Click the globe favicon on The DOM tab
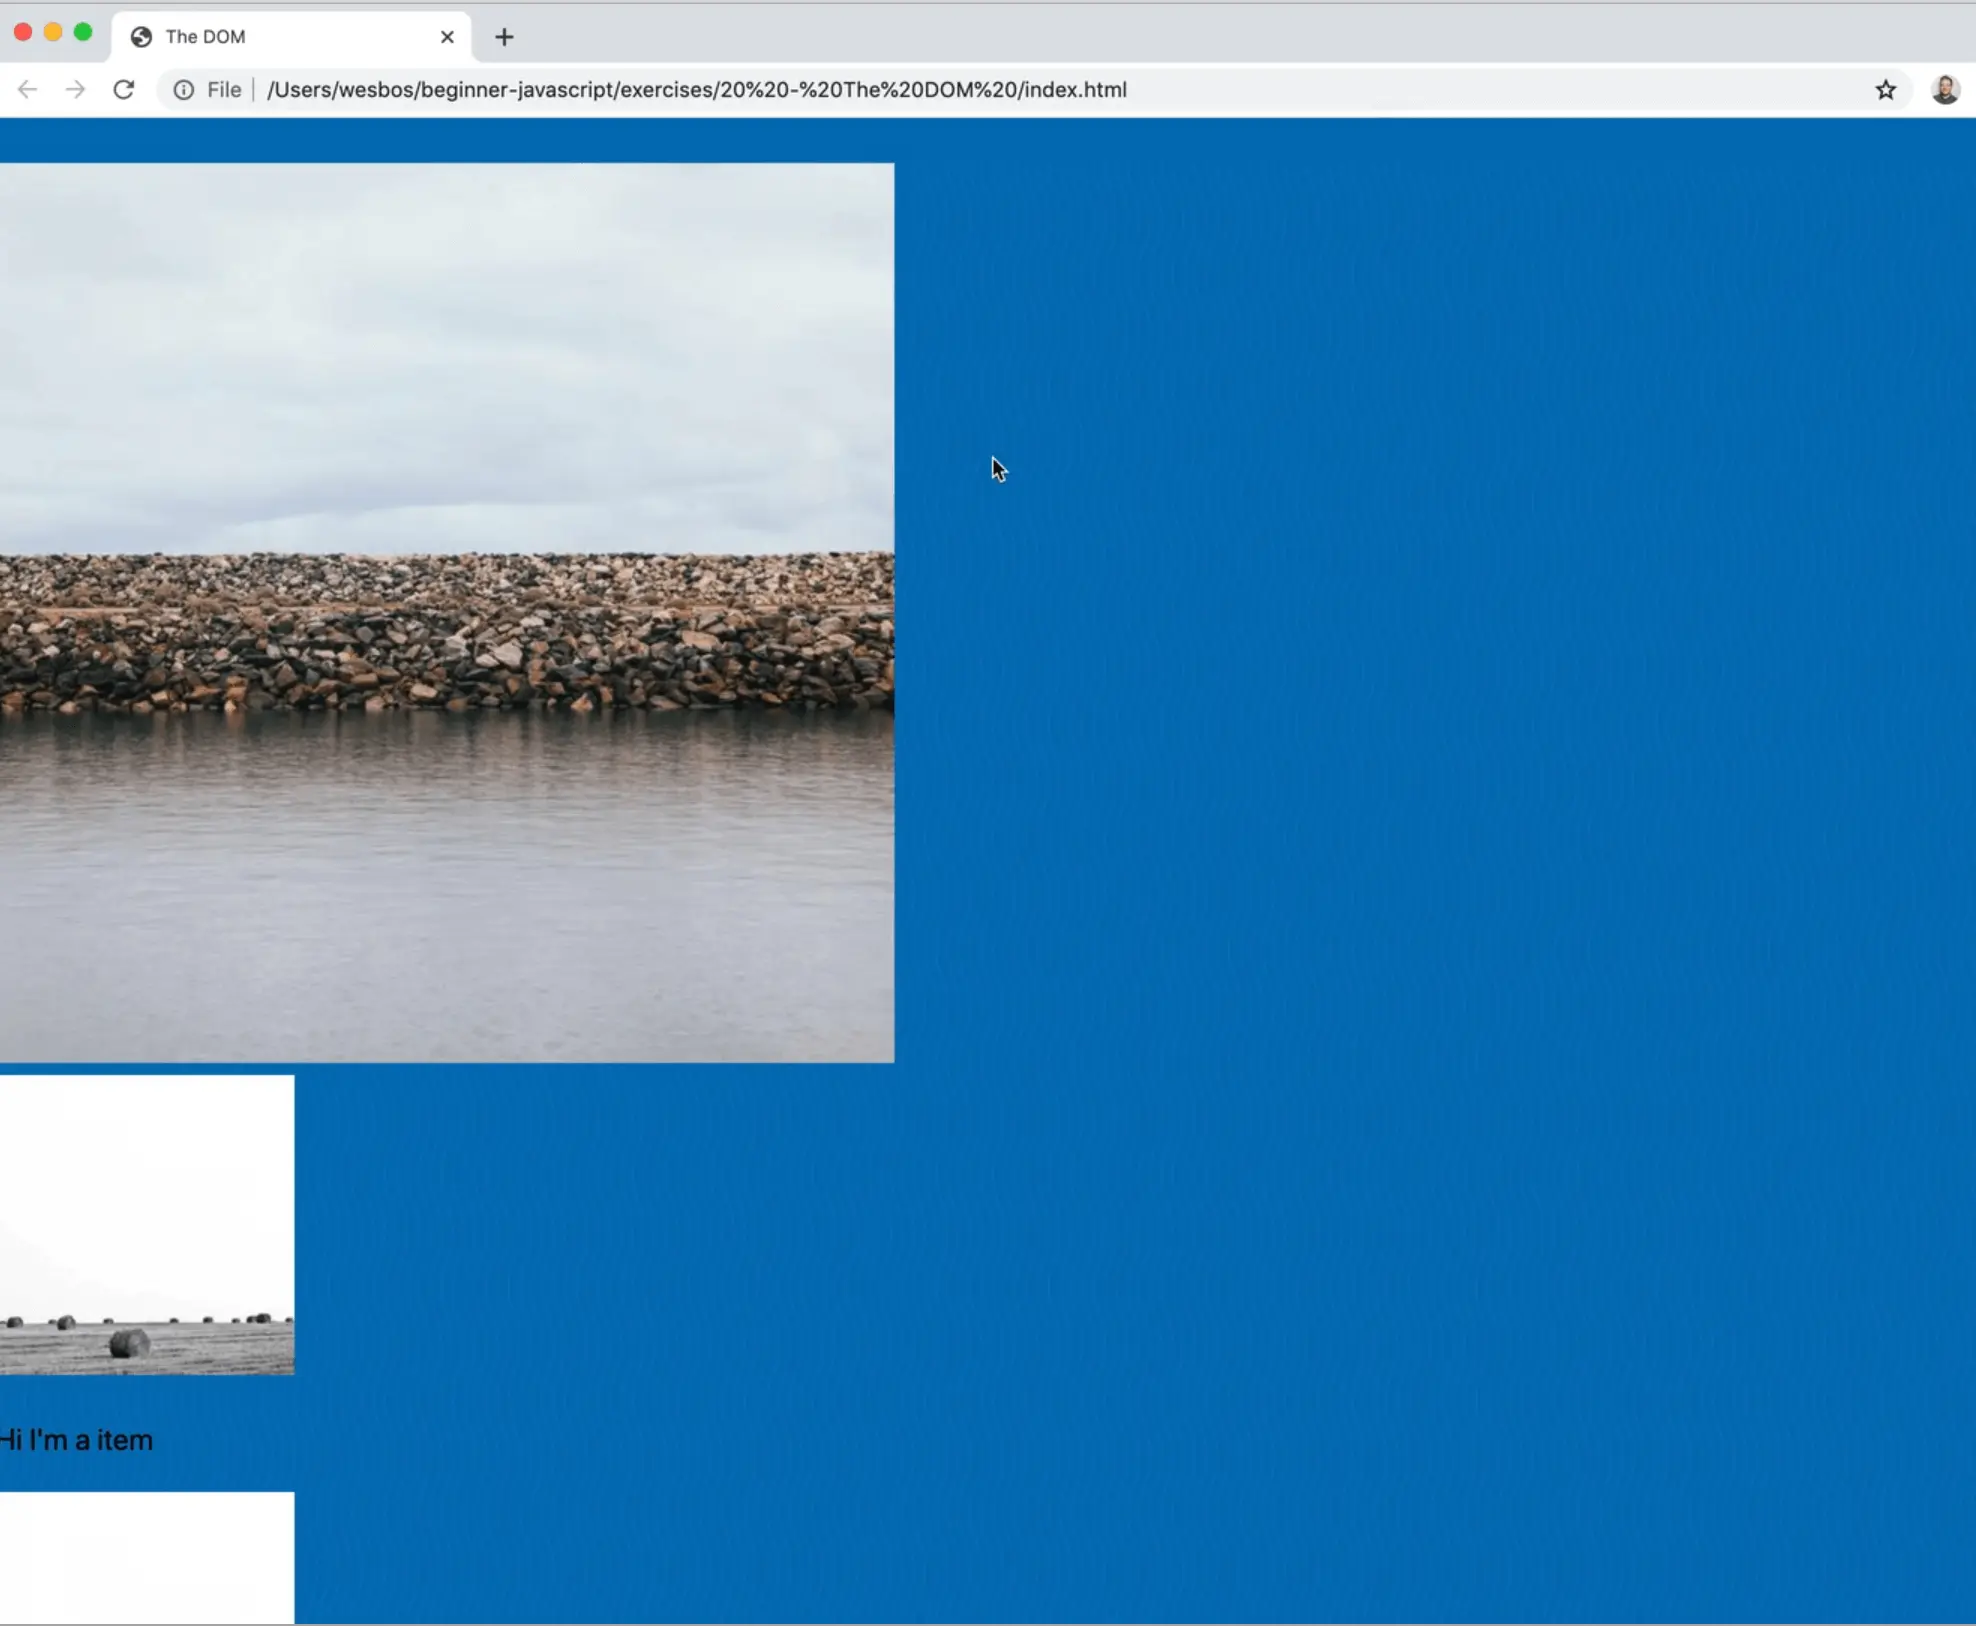Viewport: 1976px width, 1626px height. (142, 37)
